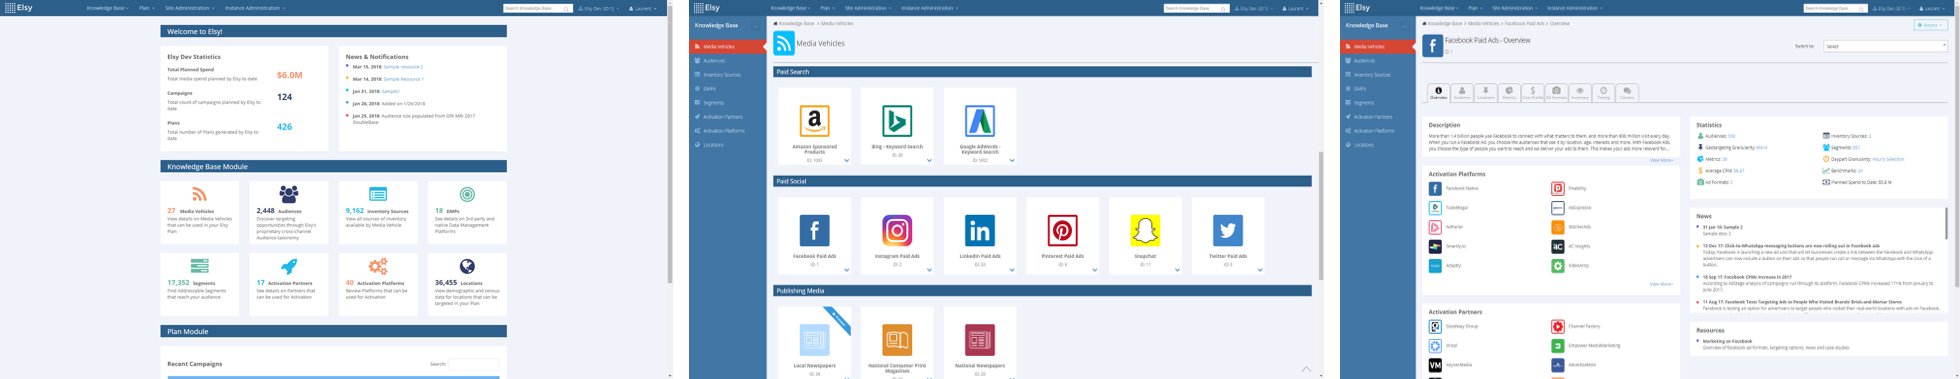The width and height of the screenshot is (1960, 379).
Task: Click the Channel Factory partner icon
Action: point(1557,326)
